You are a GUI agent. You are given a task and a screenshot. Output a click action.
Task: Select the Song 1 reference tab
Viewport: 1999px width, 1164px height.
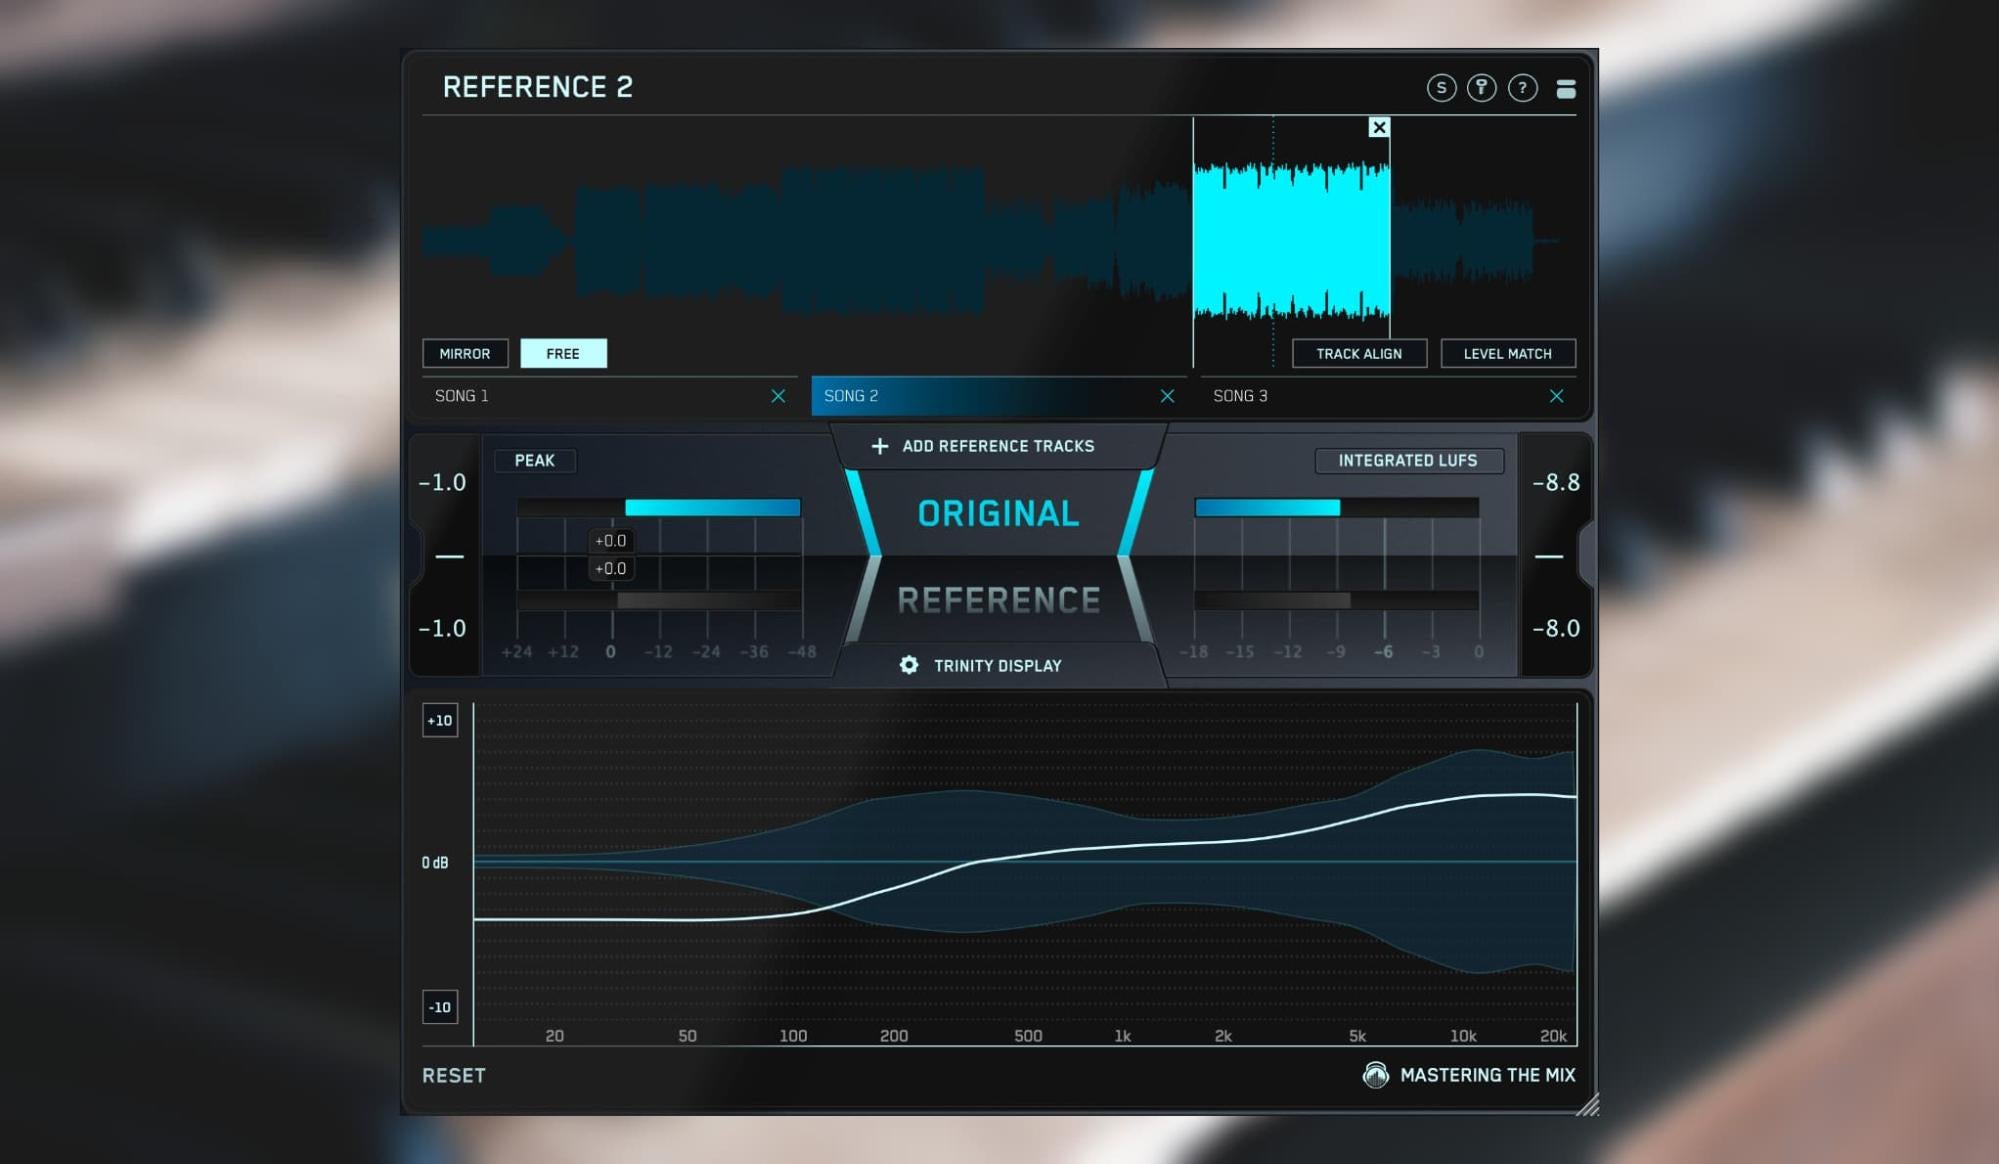pos(609,396)
